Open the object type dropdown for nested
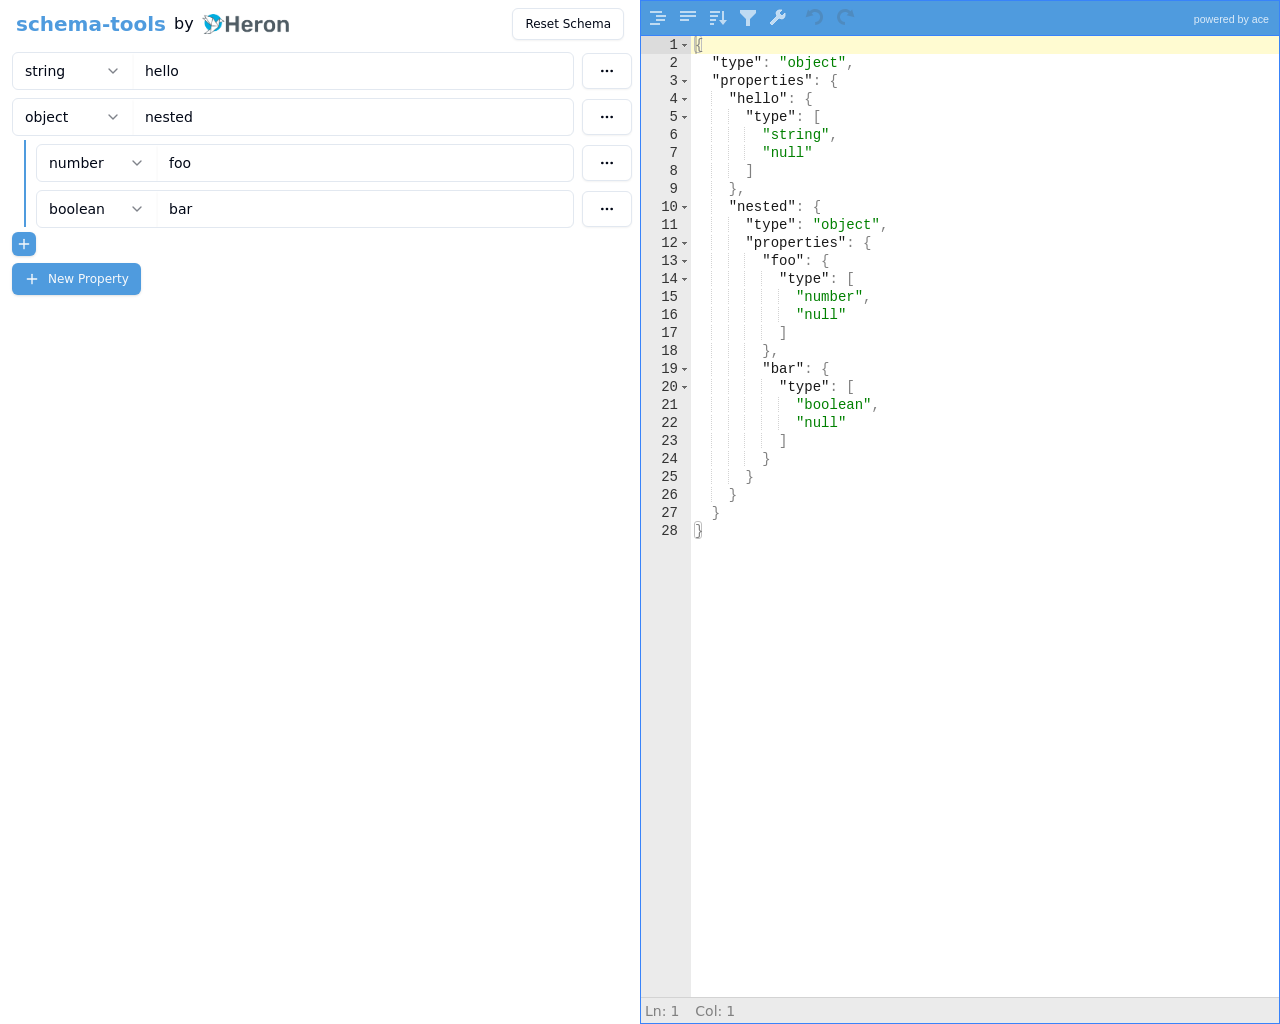Image resolution: width=1280 pixels, height=1024 pixels. point(72,117)
